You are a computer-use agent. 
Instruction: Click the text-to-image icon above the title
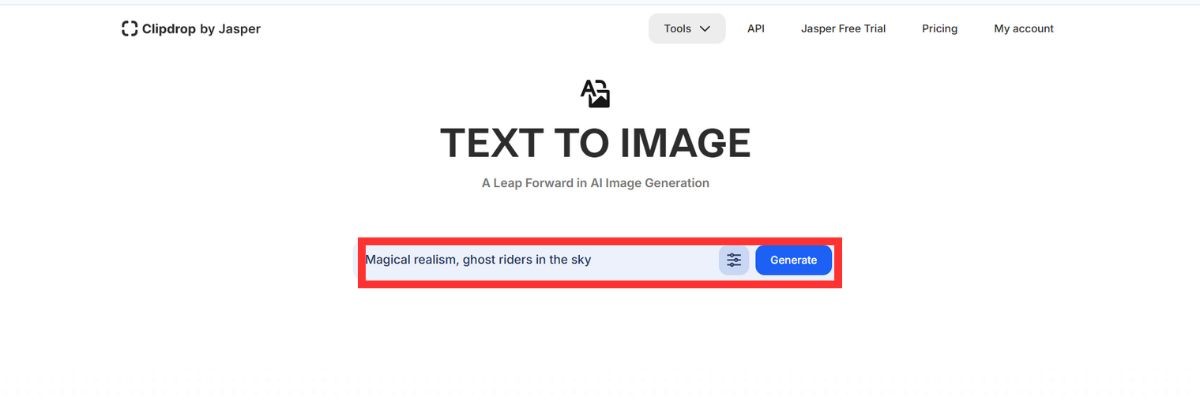[x=595, y=93]
